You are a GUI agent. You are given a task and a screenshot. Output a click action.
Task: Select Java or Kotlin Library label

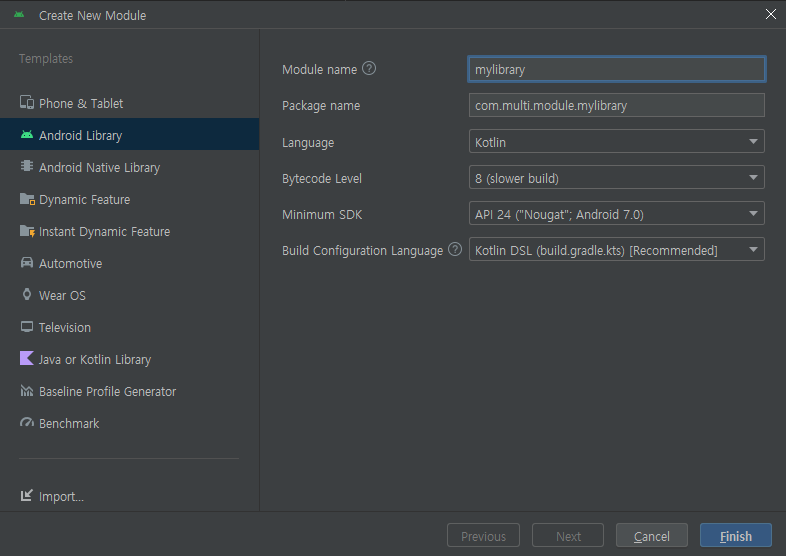pos(95,359)
